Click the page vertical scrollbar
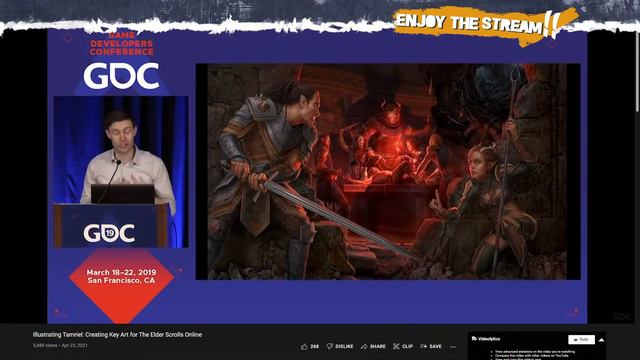 [x=638, y=71]
